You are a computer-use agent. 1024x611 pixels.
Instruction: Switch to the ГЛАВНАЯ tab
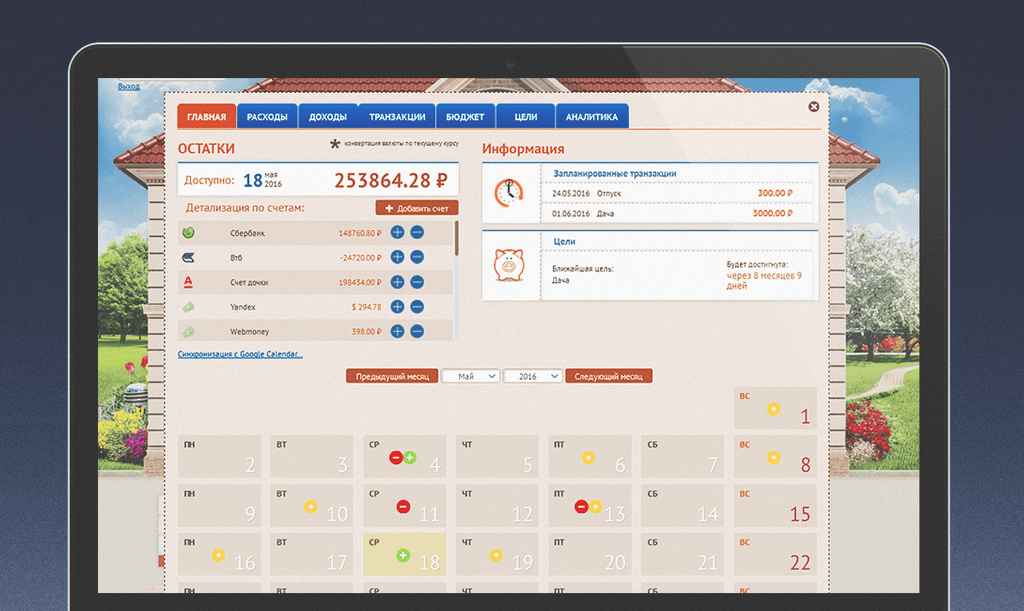[206, 116]
